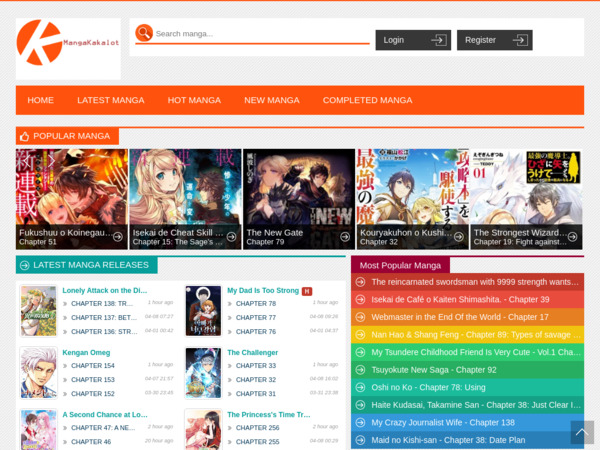Image resolution: width=600 pixels, height=450 pixels.
Task: Open The Challenger title link
Action: coord(252,352)
